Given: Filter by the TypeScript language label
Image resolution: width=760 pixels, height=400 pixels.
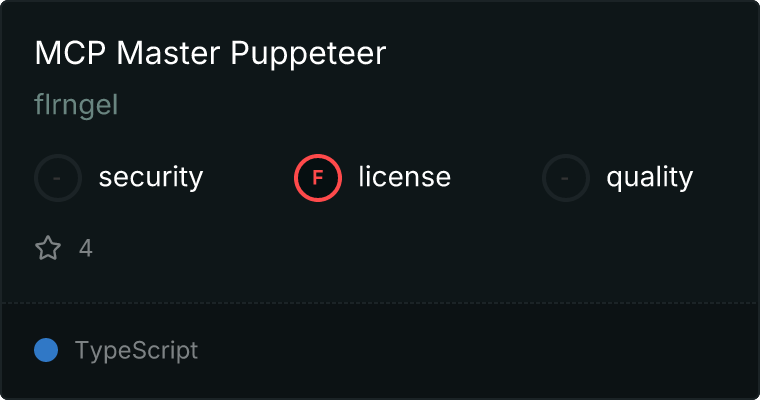Looking at the screenshot, I should [136, 351].
